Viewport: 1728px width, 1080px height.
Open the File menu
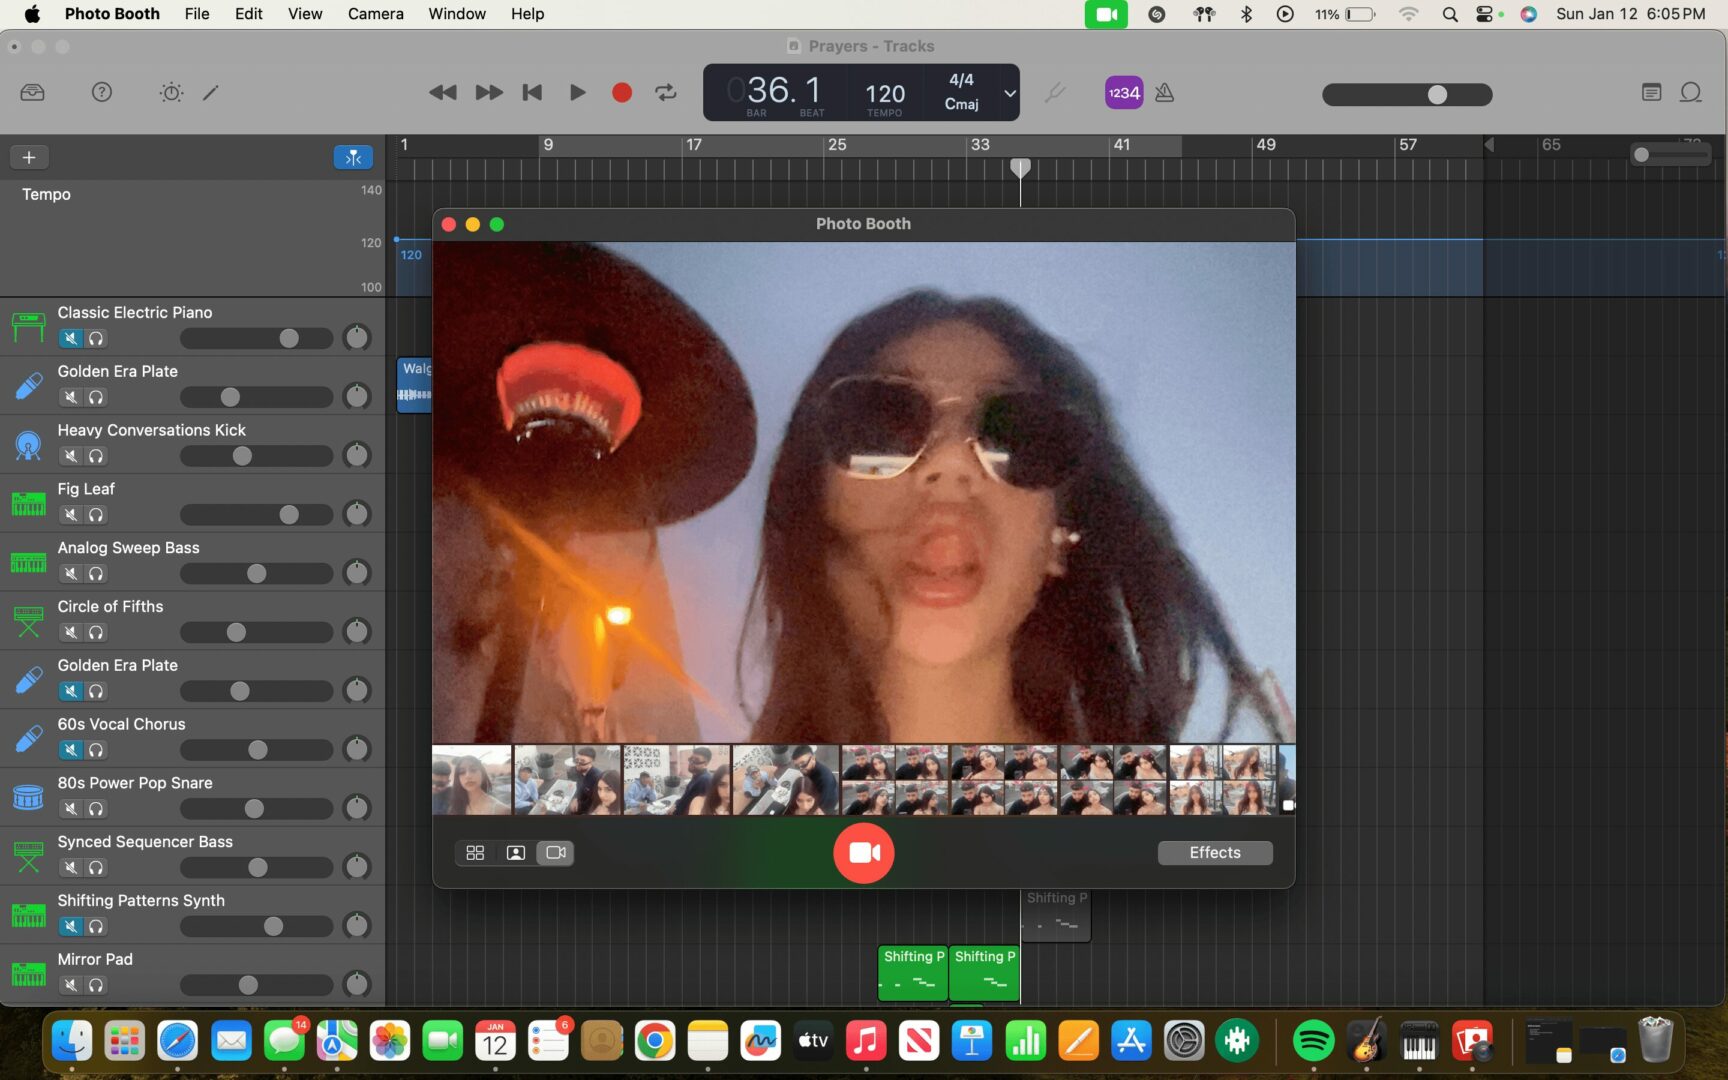(x=196, y=14)
